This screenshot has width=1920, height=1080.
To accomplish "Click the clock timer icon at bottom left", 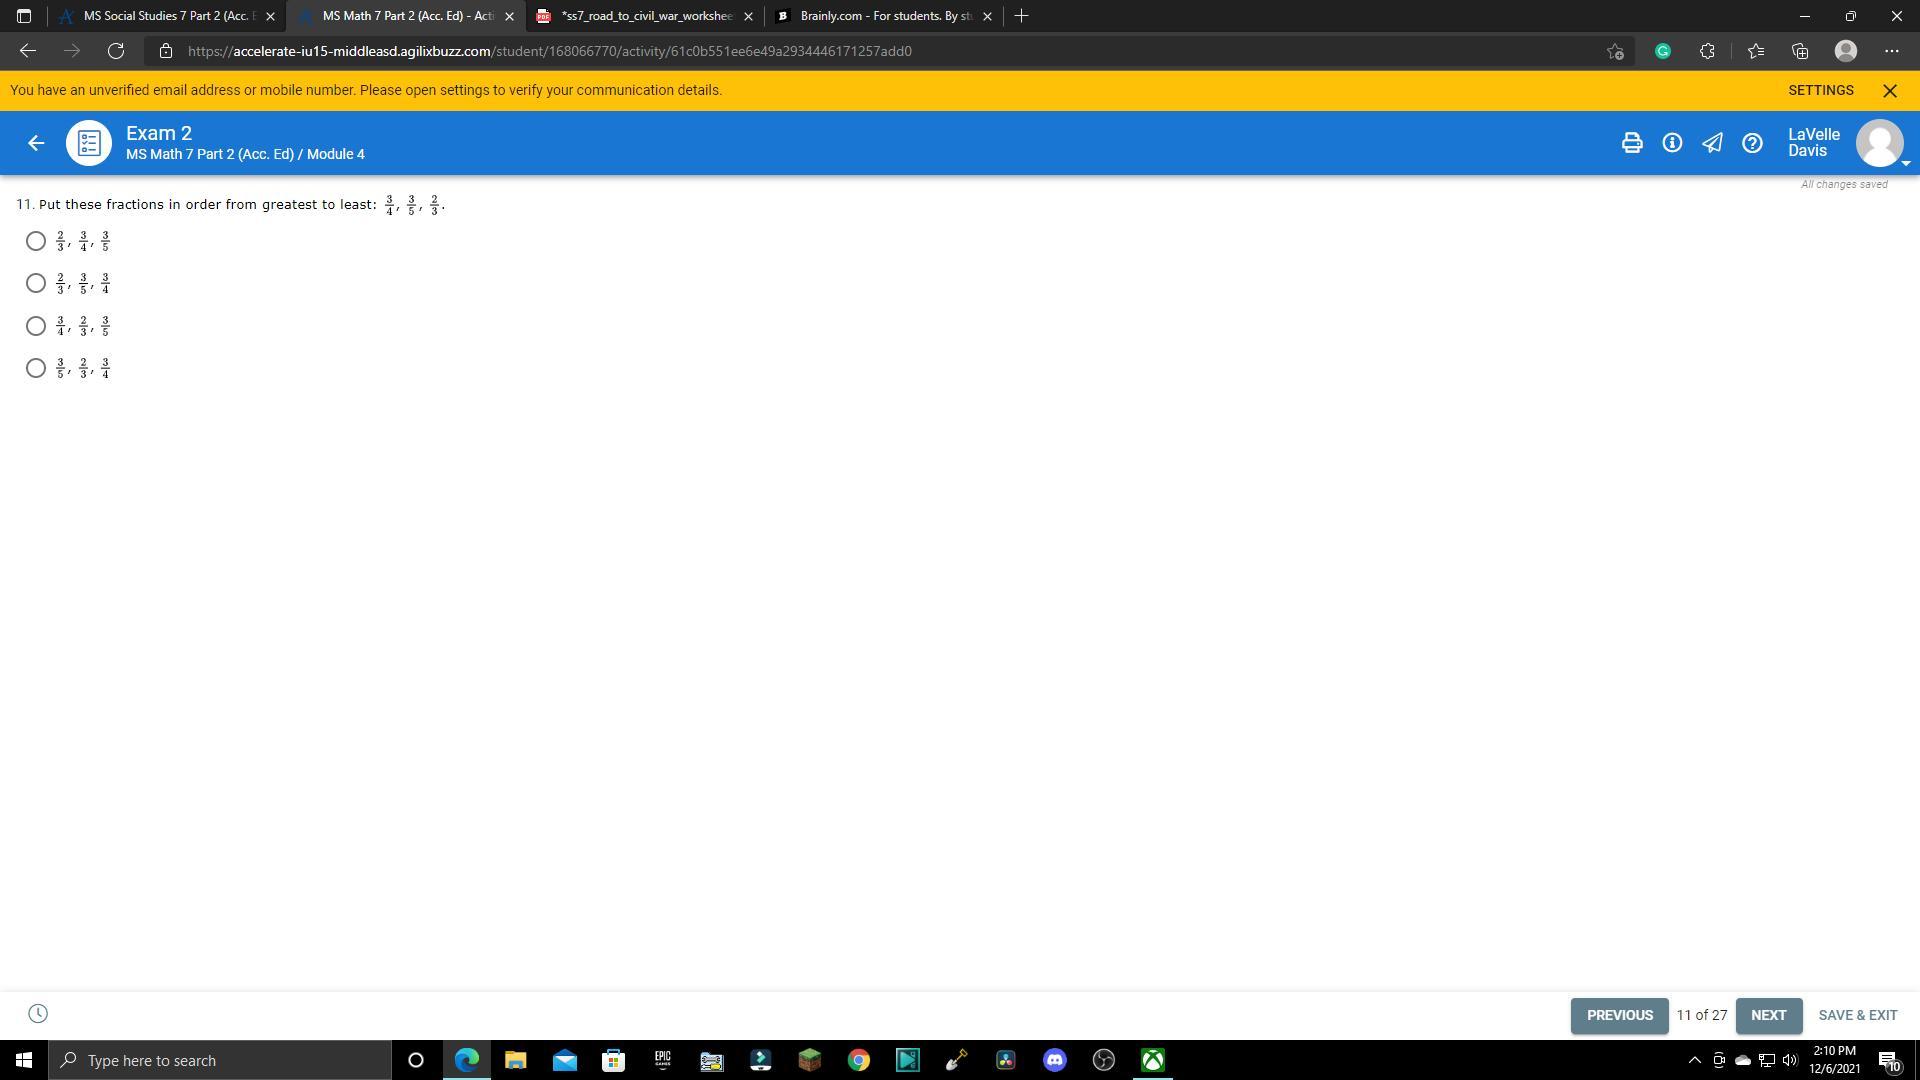I will pyautogui.click(x=38, y=1014).
